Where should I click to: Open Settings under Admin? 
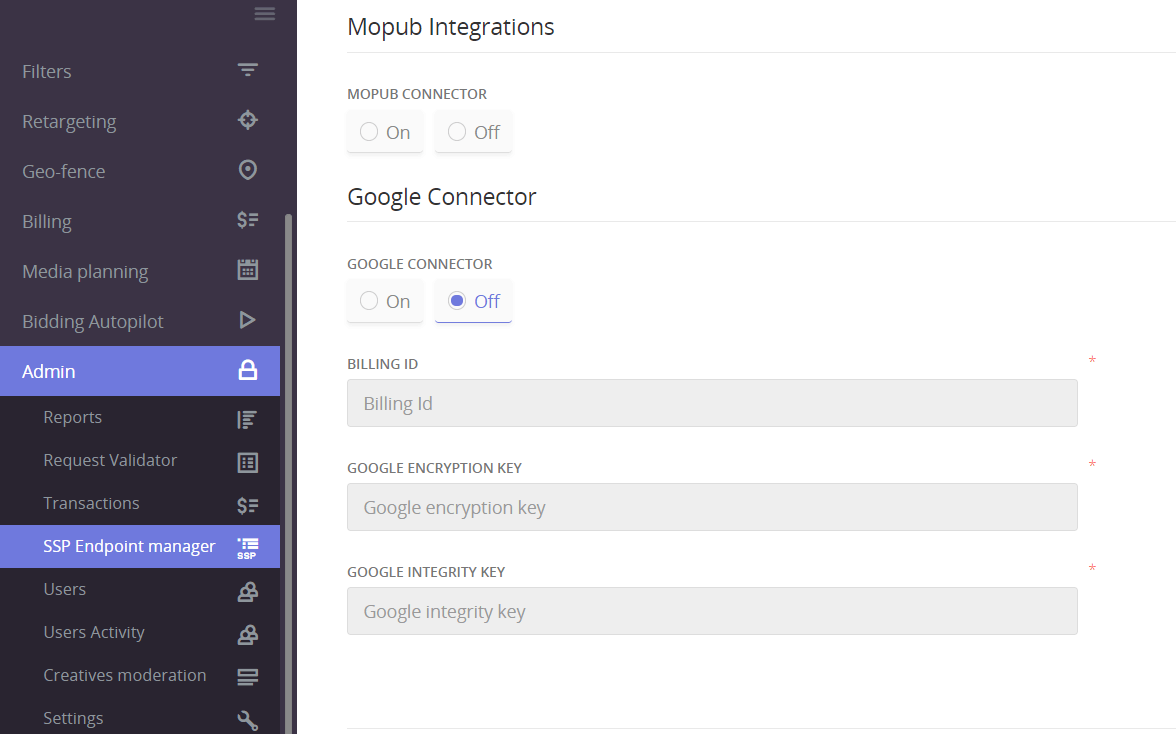(x=140, y=718)
